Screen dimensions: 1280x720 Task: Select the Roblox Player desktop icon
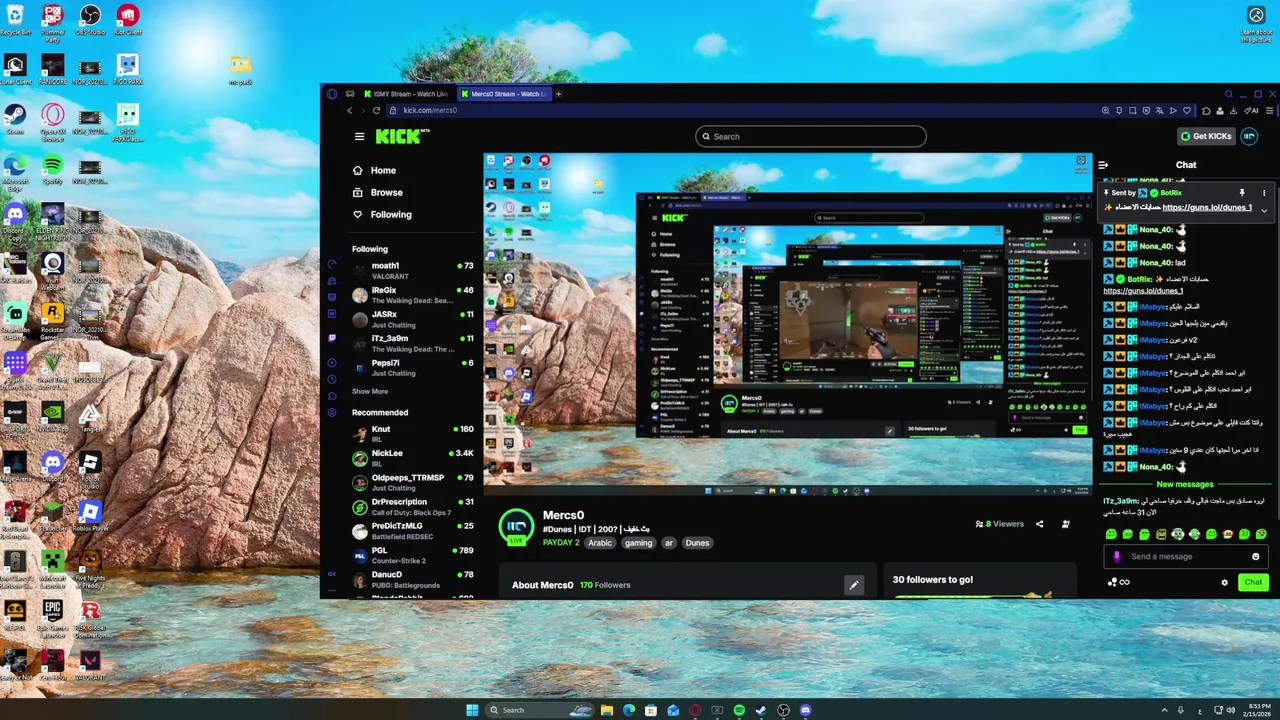point(90,516)
